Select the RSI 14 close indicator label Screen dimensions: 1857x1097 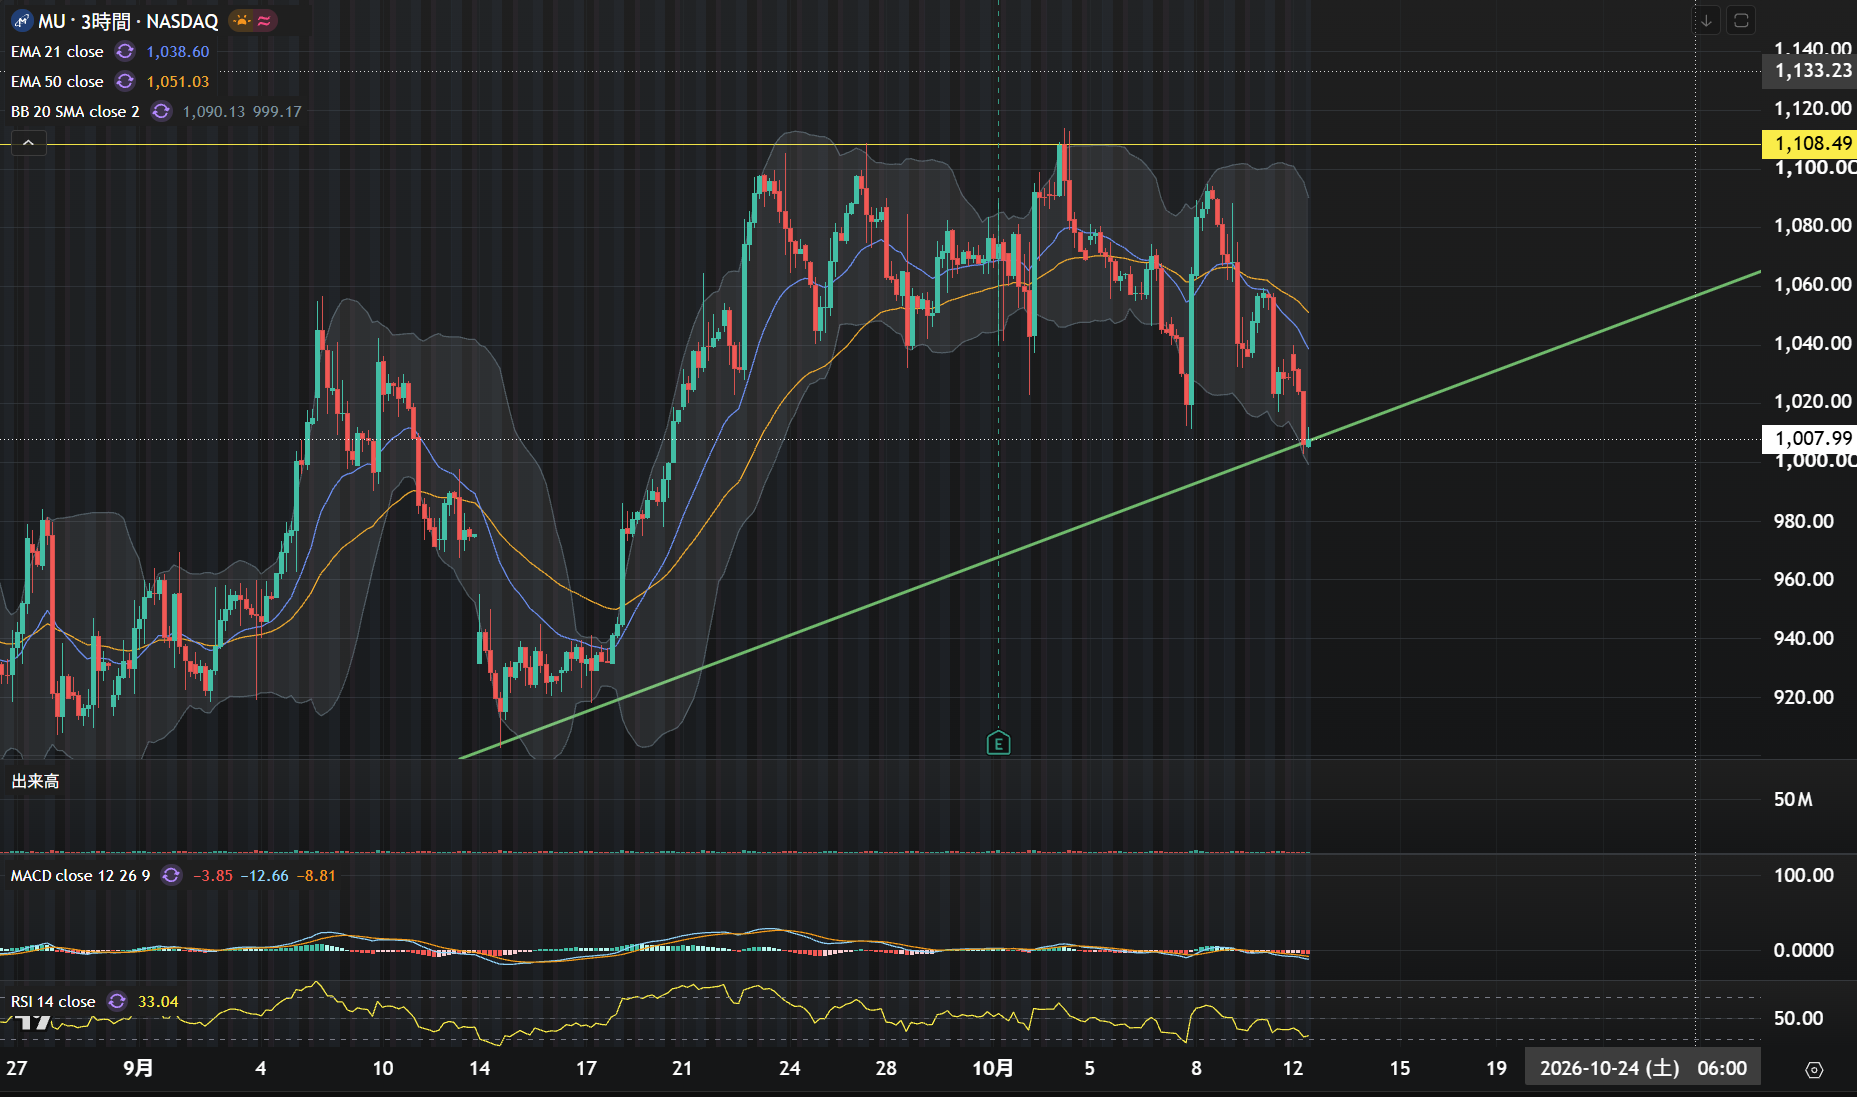coord(53,1001)
